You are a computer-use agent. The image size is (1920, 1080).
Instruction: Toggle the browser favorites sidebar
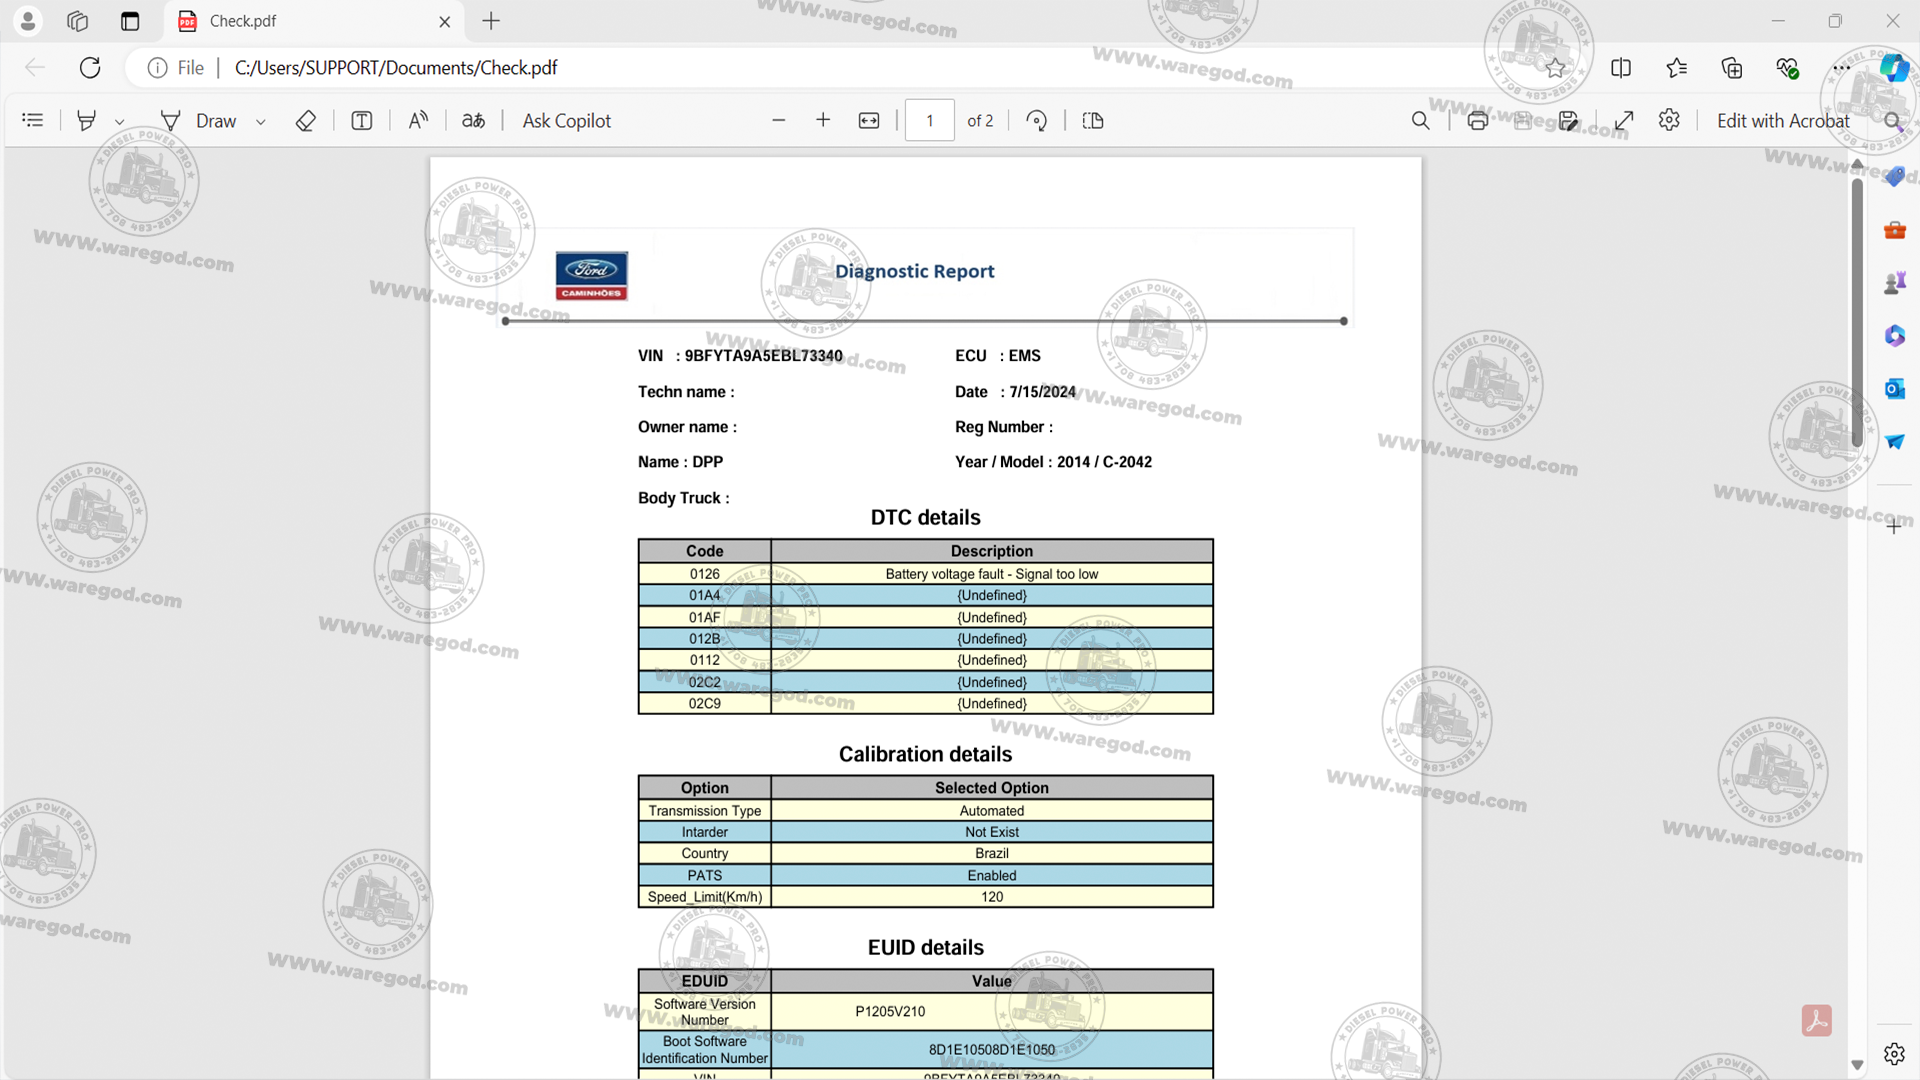point(1677,67)
